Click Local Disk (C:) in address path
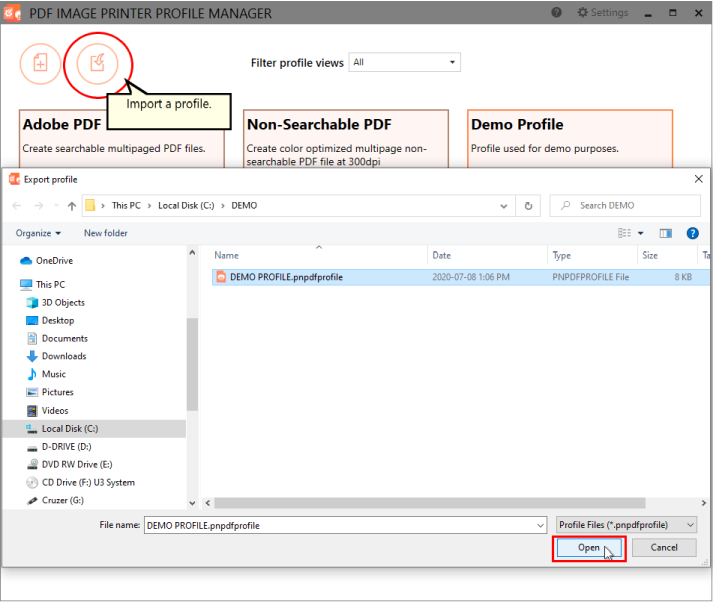 pos(186,206)
